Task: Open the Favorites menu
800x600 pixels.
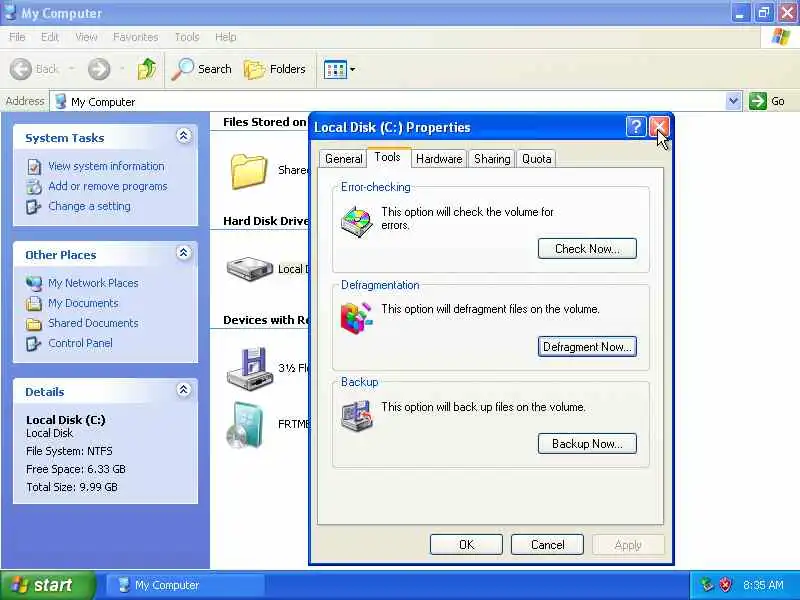Action: 135,37
